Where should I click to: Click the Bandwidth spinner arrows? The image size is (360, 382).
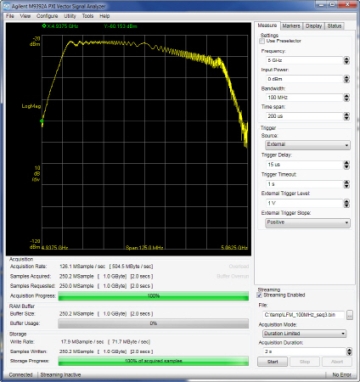point(347,98)
